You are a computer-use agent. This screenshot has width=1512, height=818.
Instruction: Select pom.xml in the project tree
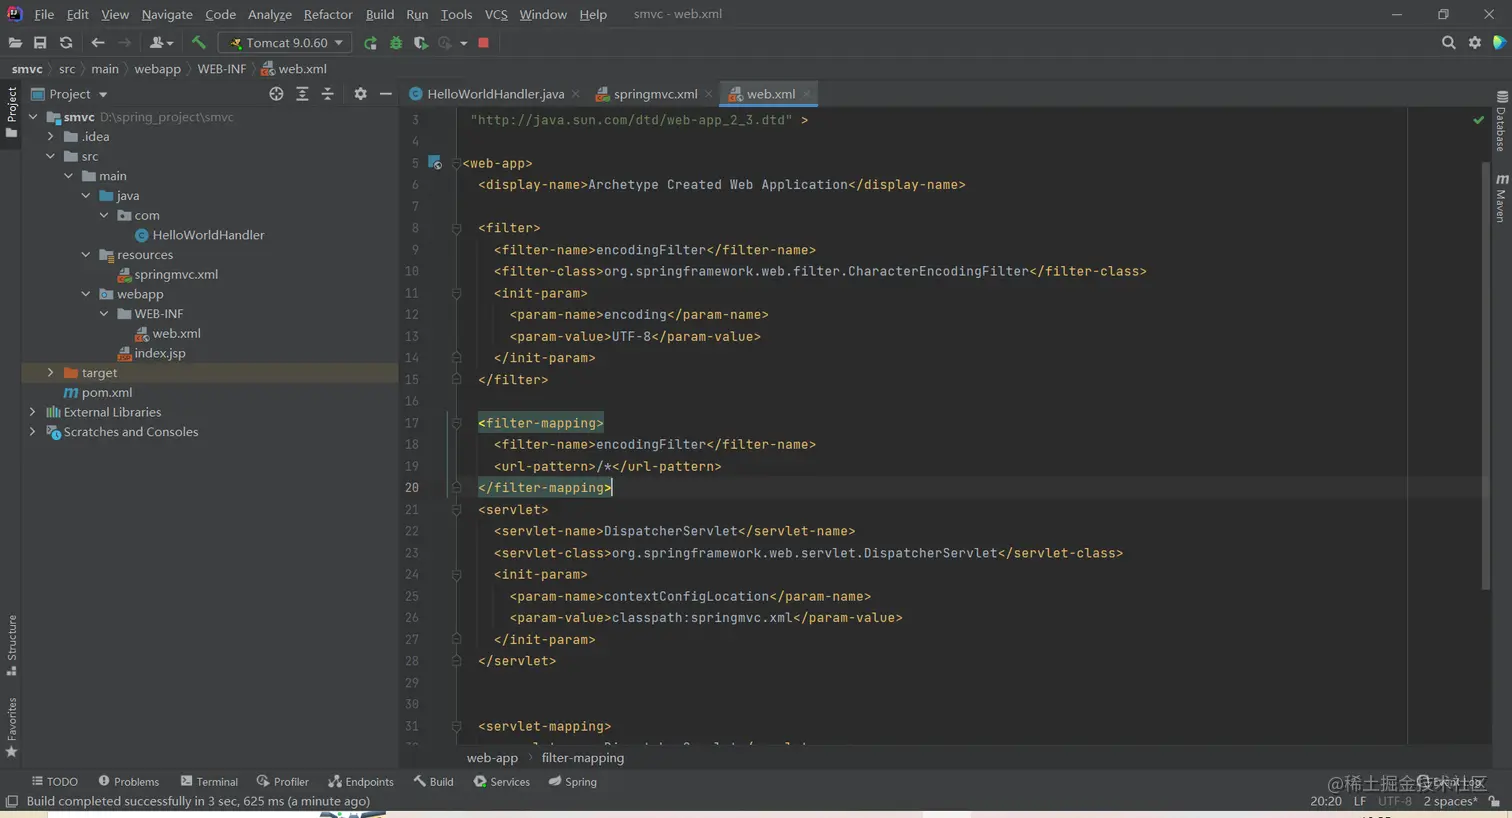point(106,393)
